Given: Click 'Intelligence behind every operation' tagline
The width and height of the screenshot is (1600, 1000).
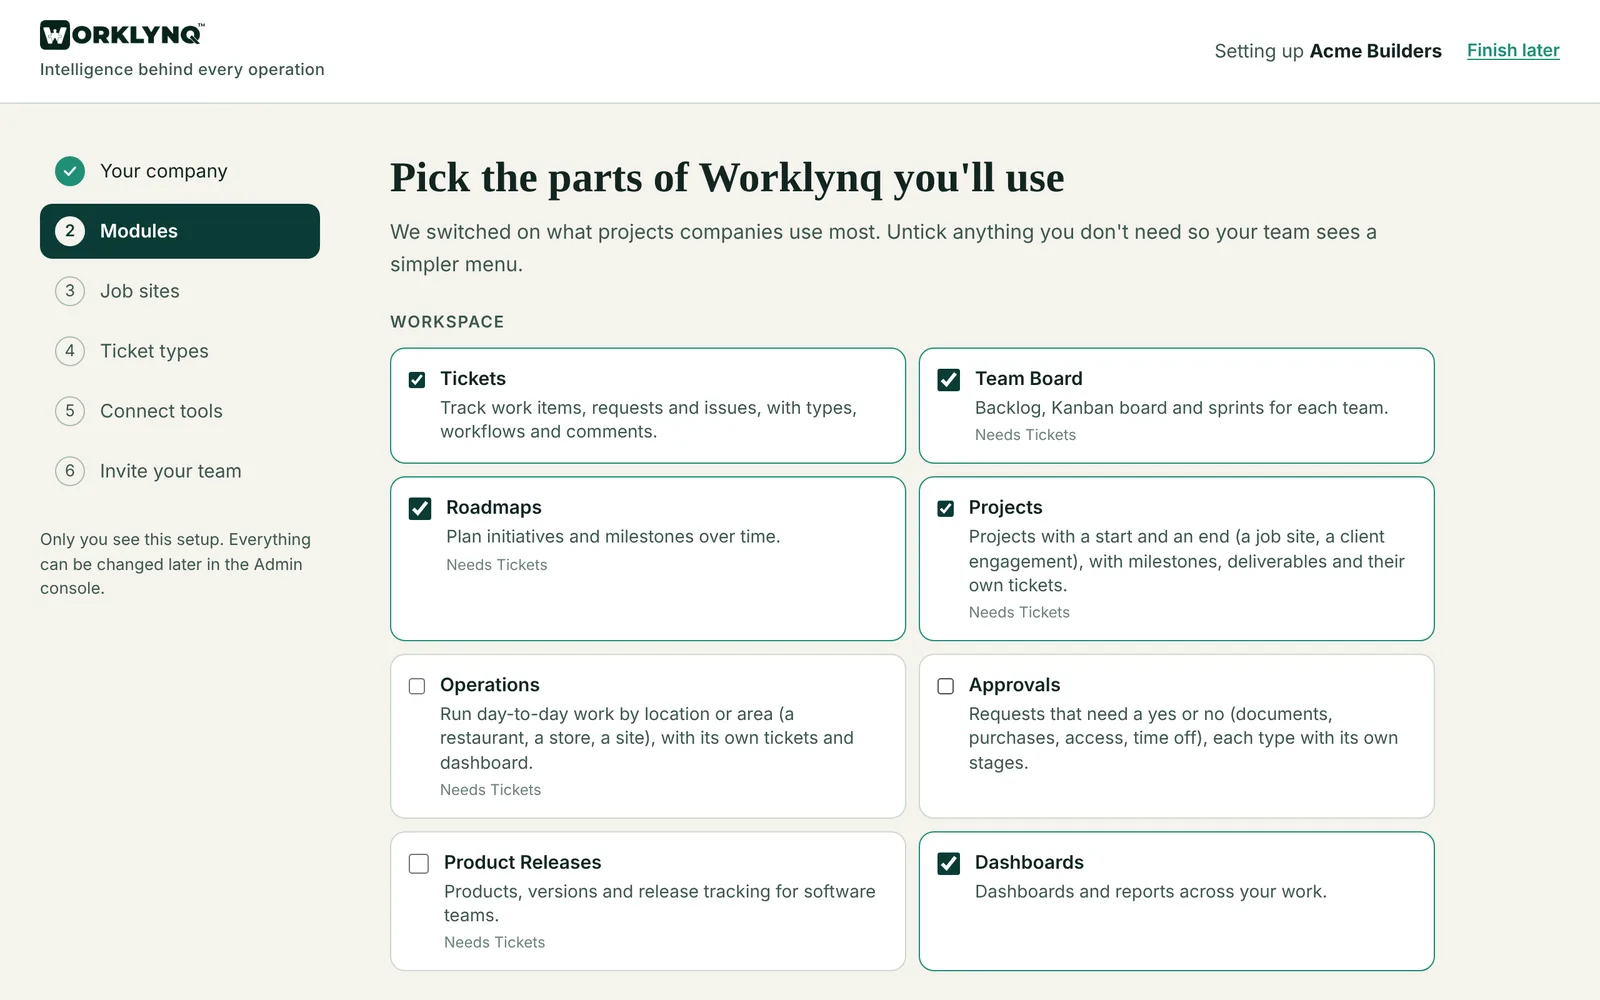Looking at the screenshot, I should coord(182,70).
